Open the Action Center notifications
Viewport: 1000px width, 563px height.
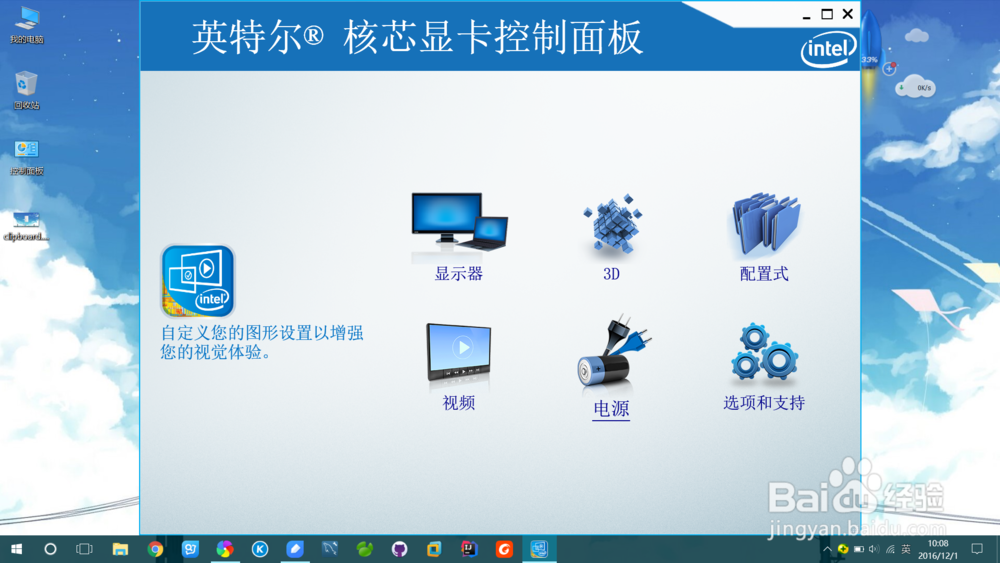tap(977, 549)
